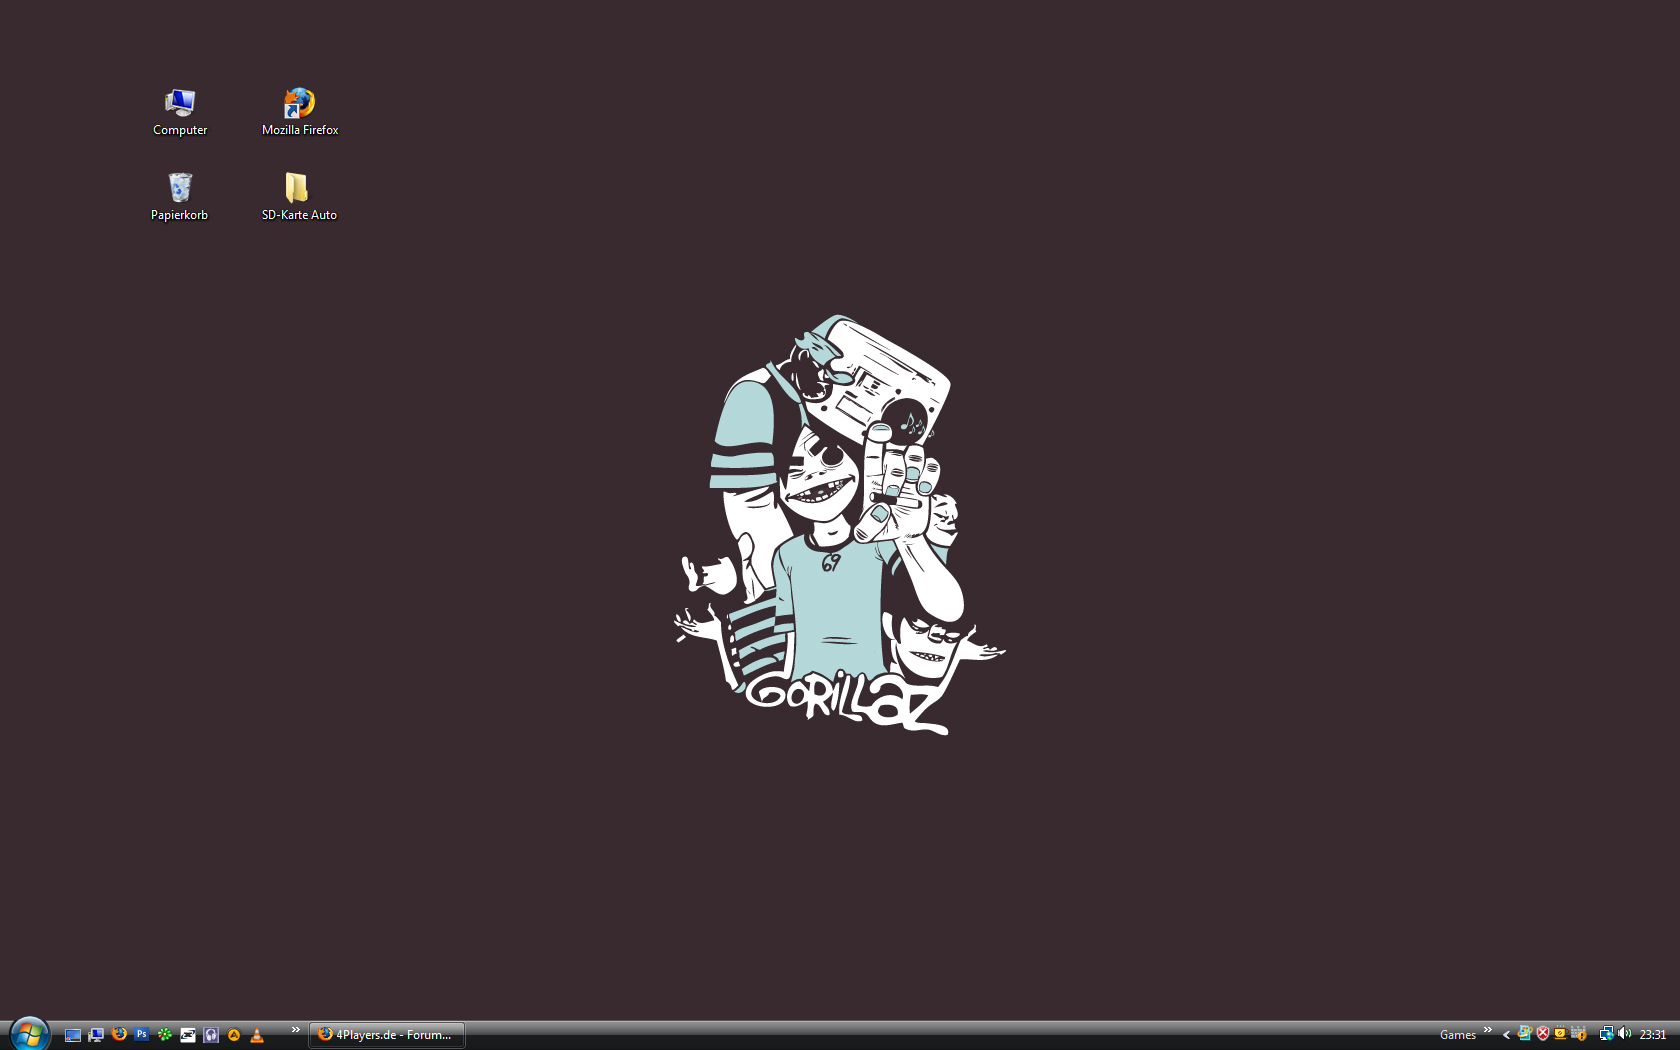The image size is (1680, 1050).
Task: Open network connection tray icon
Action: point(1606,1034)
